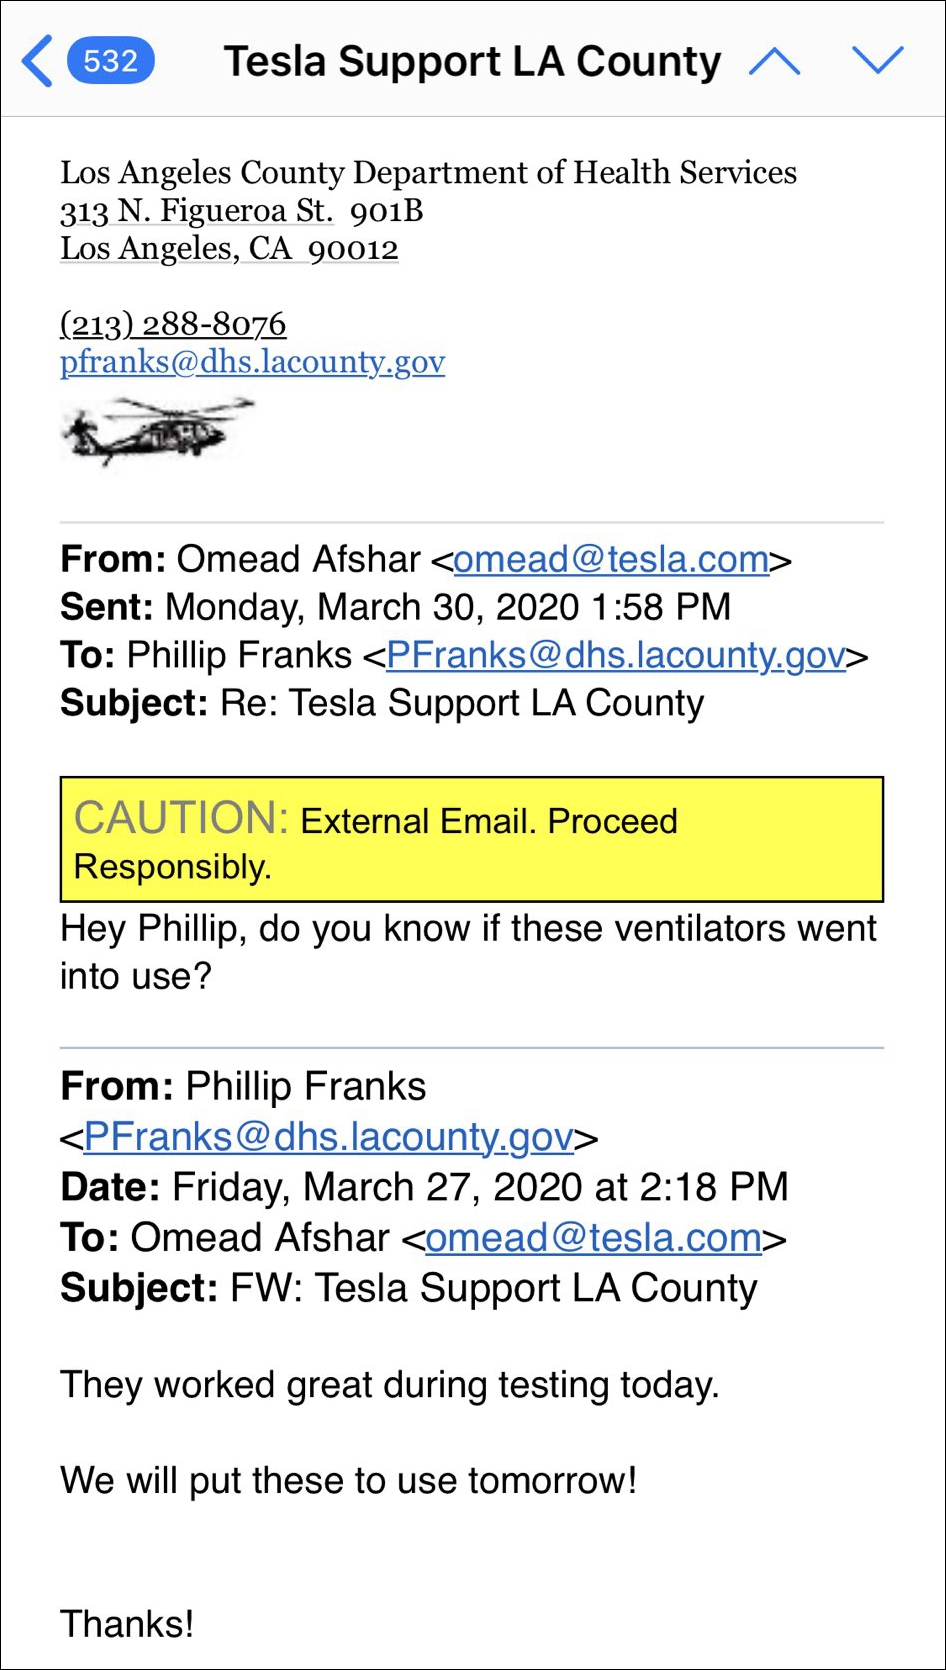Tap the 532 unread count badge
946x1670 pixels.
(x=110, y=62)
